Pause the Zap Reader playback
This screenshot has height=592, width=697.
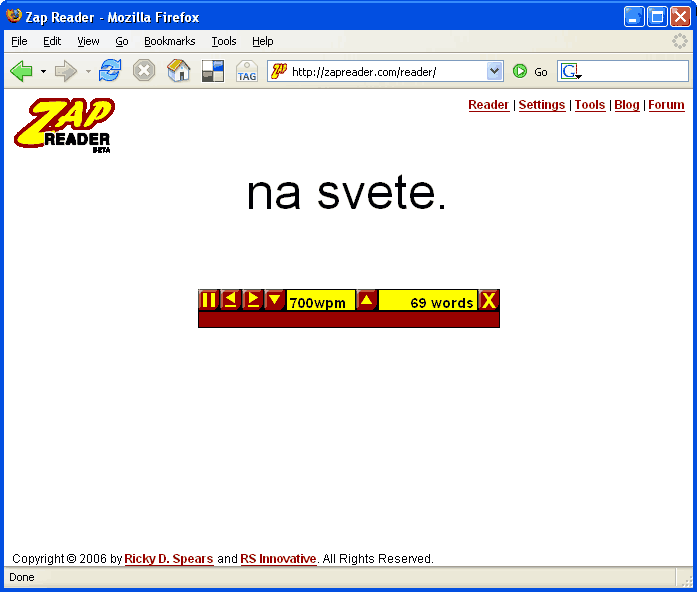tap(208, 300)
